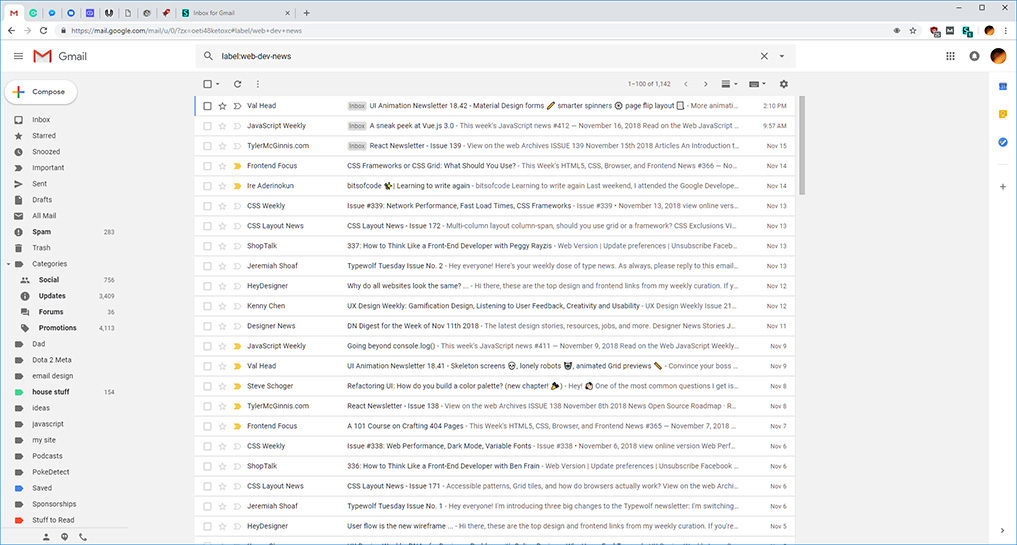Toggle importance marker on HeyDesigner Nov 12 email
Viewport: 1017px width, 545px height.
(x=237, y=286)
